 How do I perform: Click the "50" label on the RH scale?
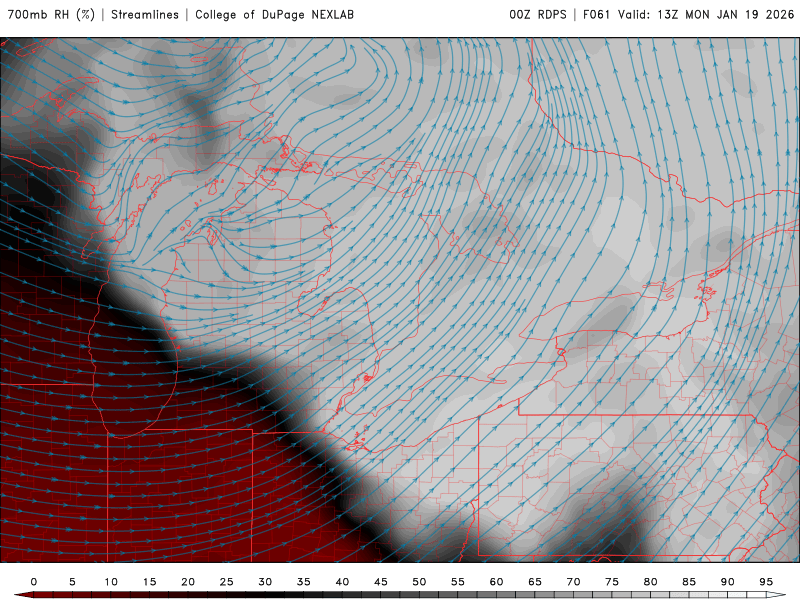point(419,582)
